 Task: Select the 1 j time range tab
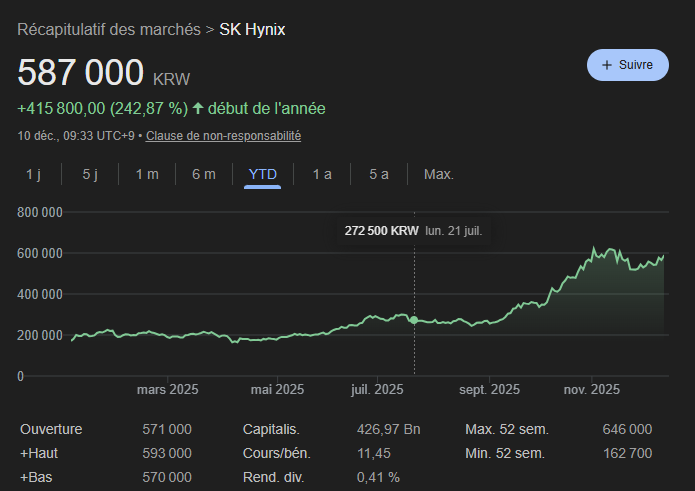pos(33,174)
